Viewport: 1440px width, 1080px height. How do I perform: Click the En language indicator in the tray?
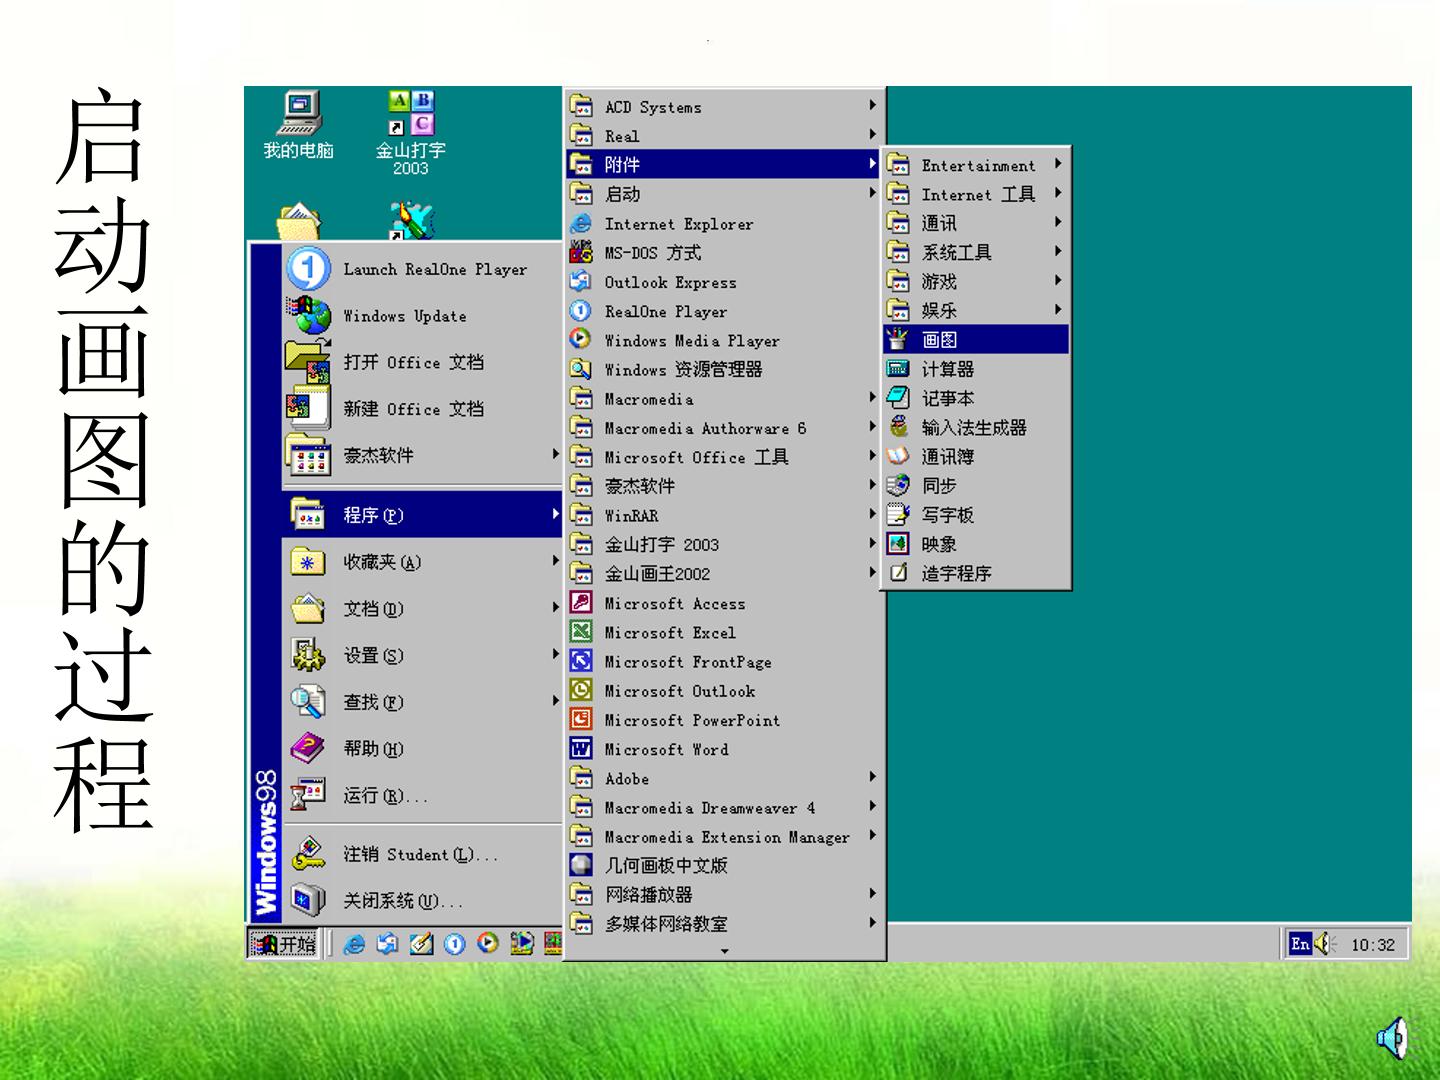(x=1299, y=943)
